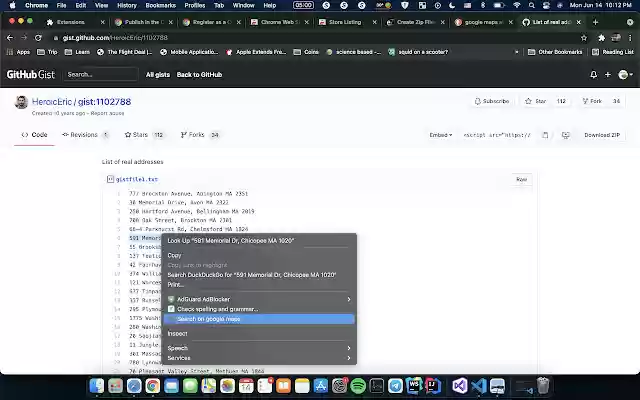Open Spotlight search in menu bar

[x=531, y=5]
